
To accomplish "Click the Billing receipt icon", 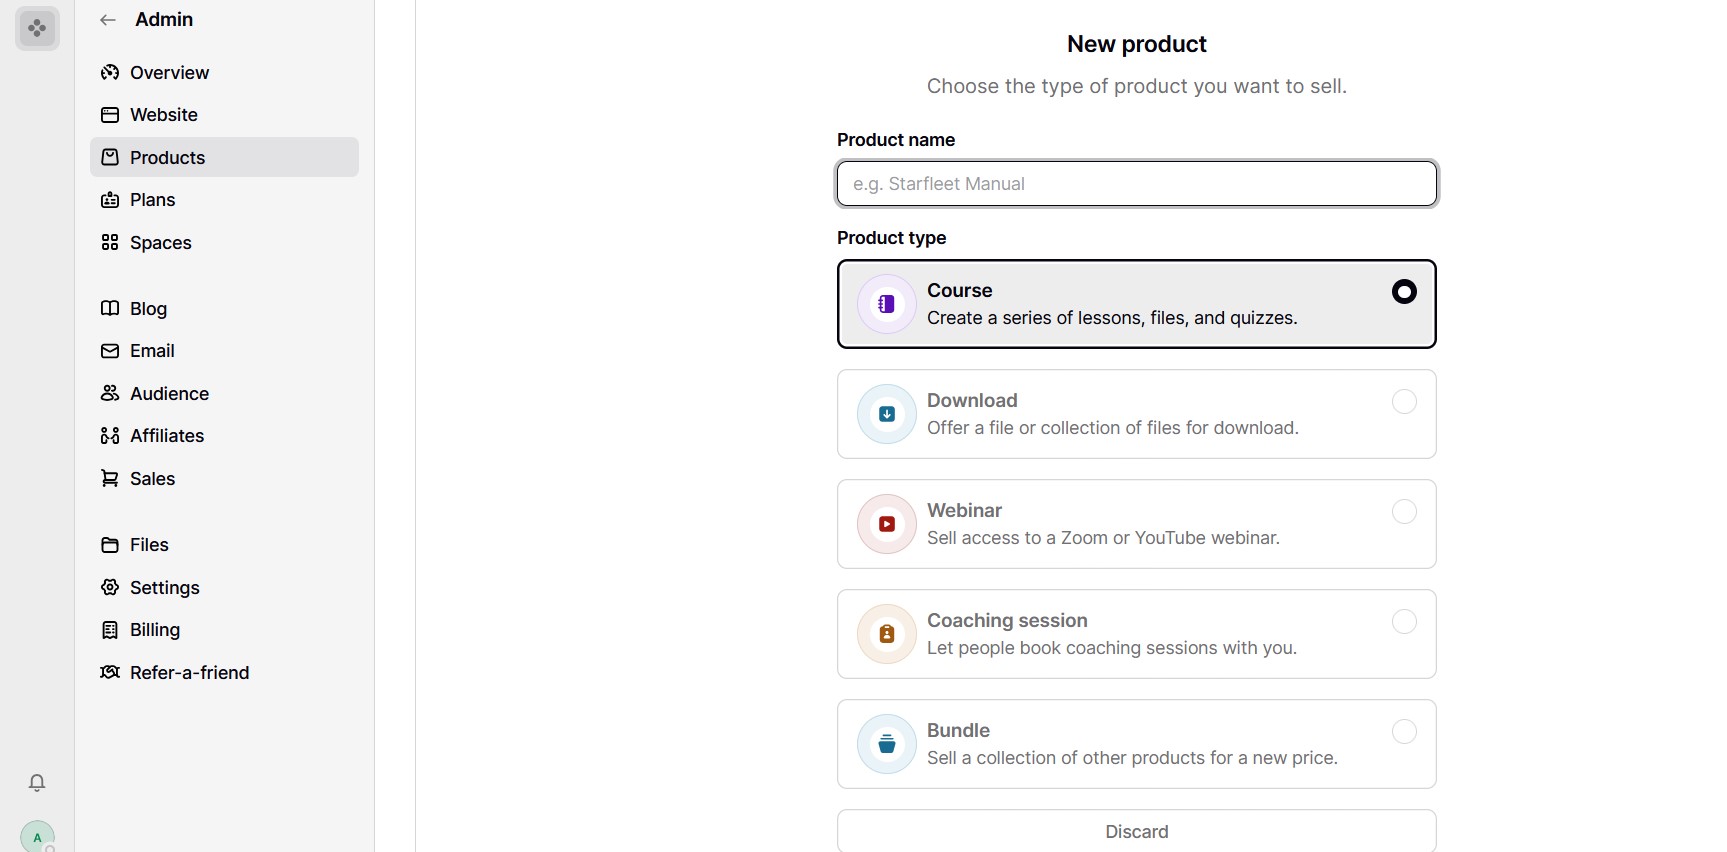I will [110, 630].
